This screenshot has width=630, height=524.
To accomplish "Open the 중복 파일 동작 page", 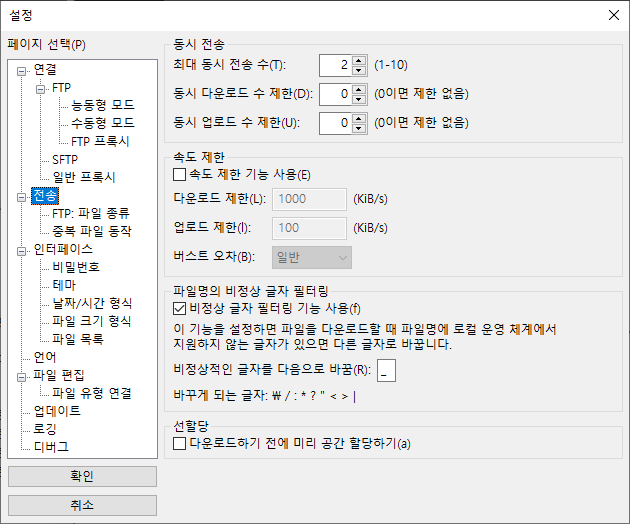I will coord(92,231).
